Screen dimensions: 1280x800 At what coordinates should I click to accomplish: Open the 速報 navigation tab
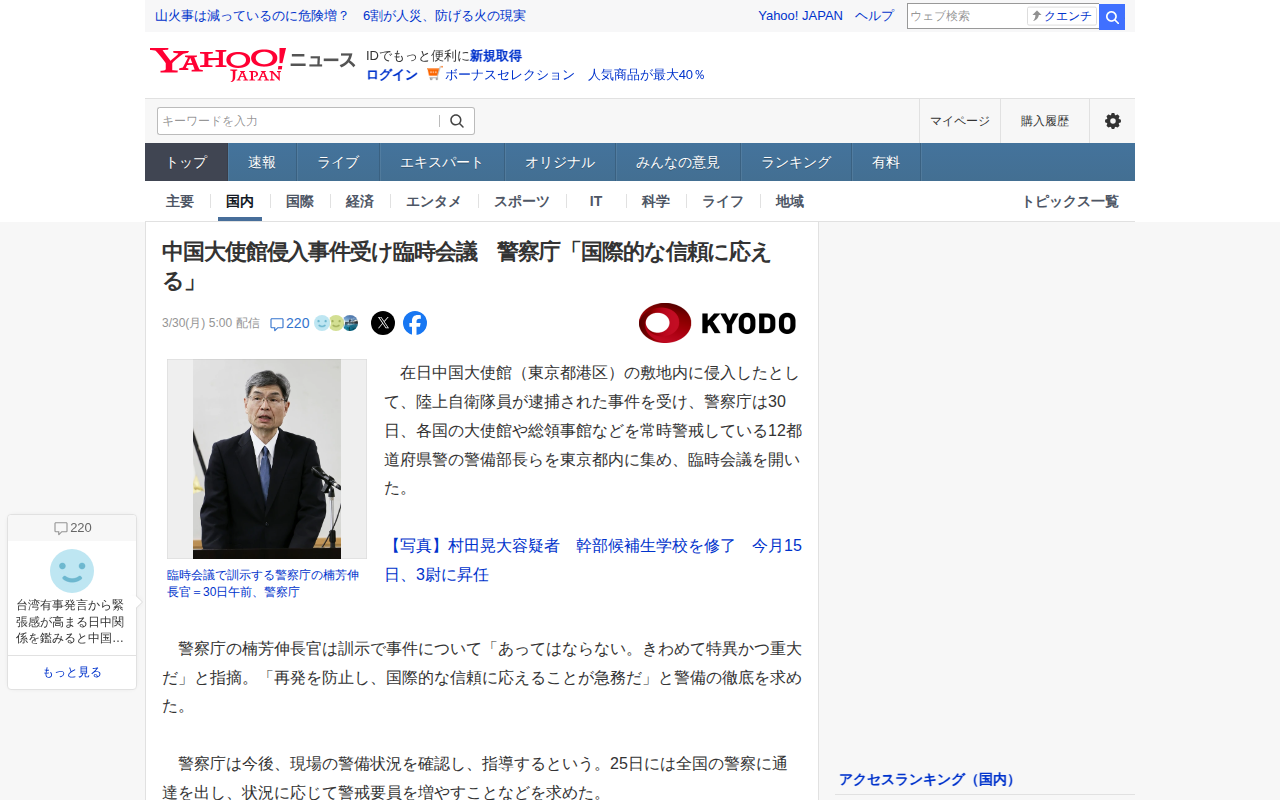pyautogui.click(x=262, y=162)
